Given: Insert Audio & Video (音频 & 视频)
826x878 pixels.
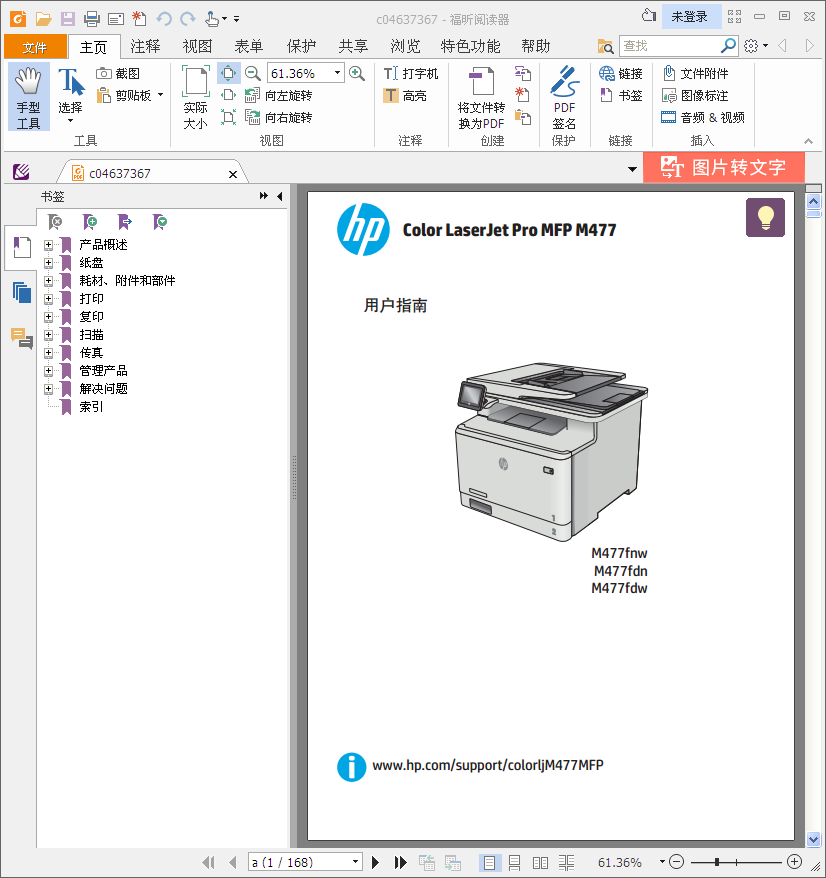Looking at the screenshot, I should click(x=703, y=117).
